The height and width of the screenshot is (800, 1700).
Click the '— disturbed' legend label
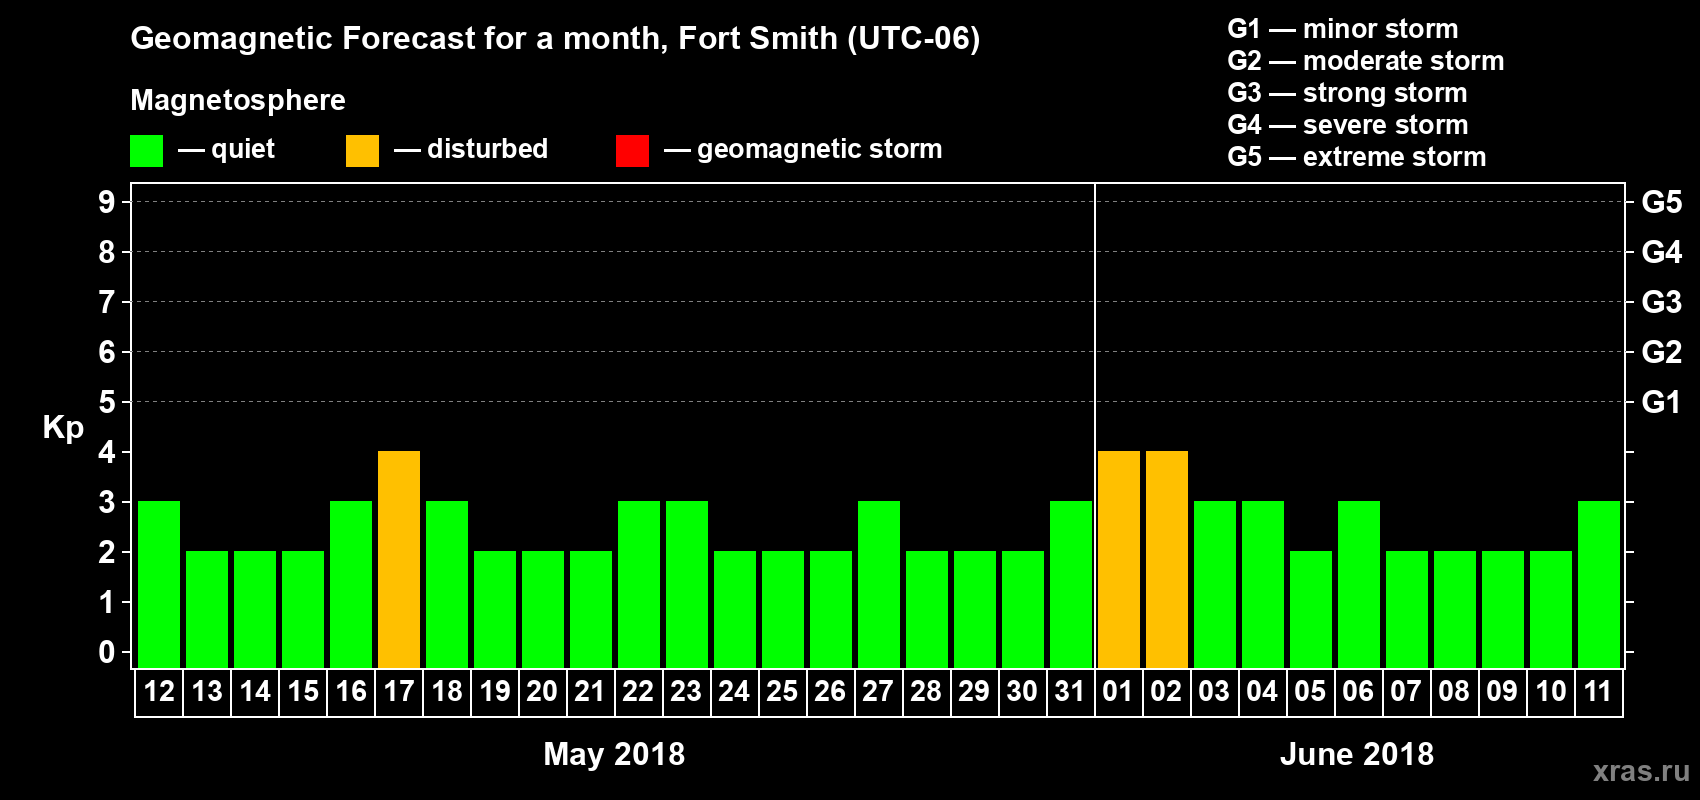(471, 149)
